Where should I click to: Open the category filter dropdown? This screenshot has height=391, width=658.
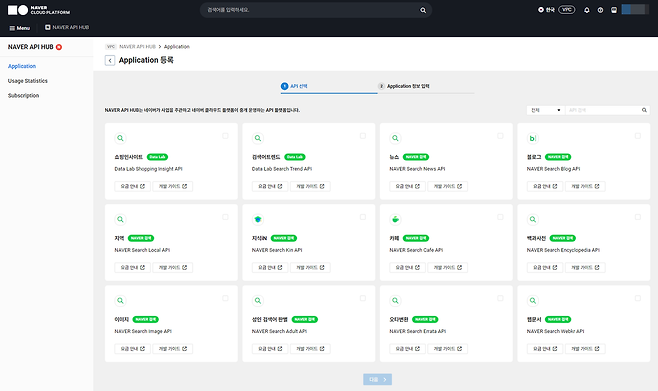546,110
